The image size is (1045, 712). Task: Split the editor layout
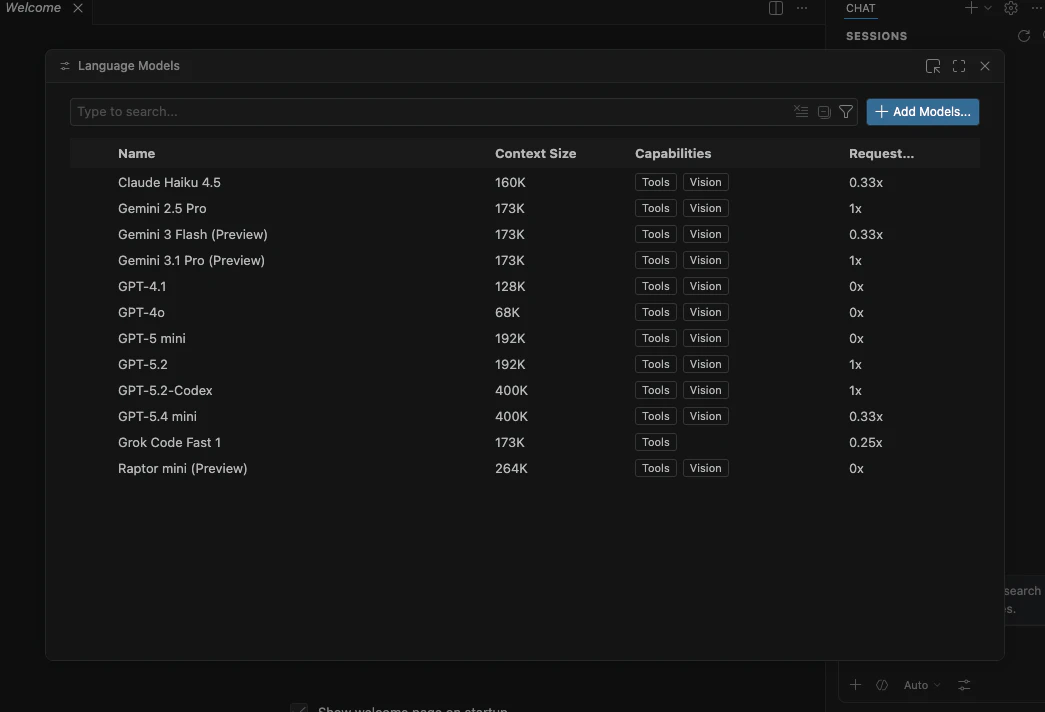776,8
